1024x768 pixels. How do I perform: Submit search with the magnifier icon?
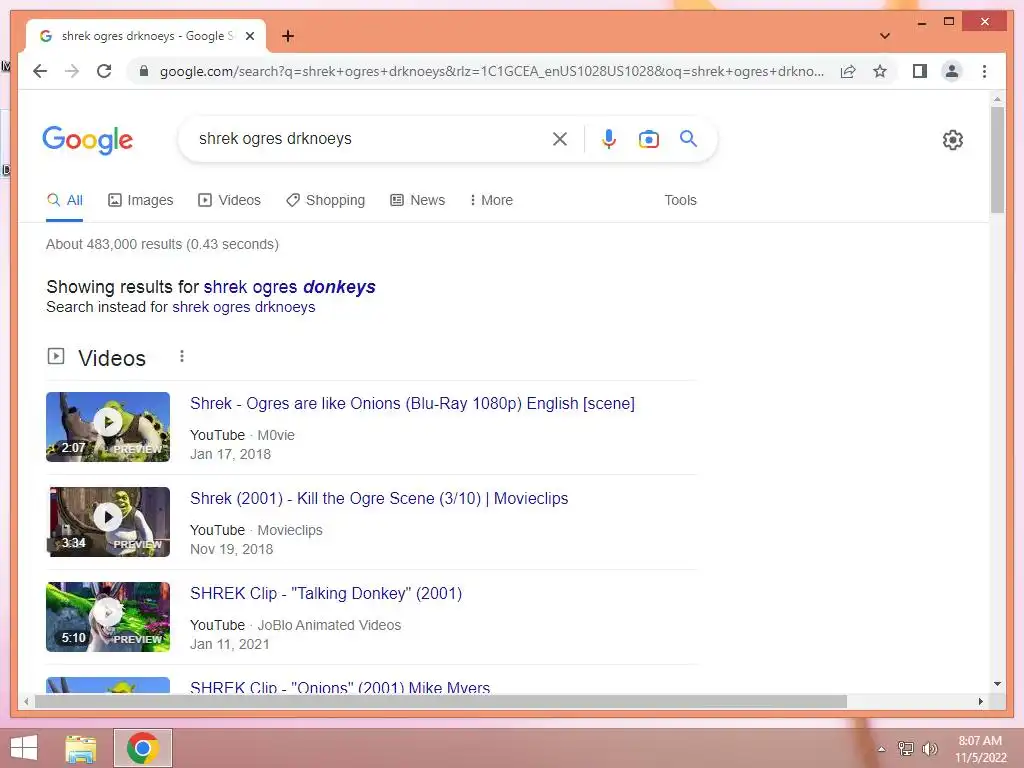click(x=688, y=138)
